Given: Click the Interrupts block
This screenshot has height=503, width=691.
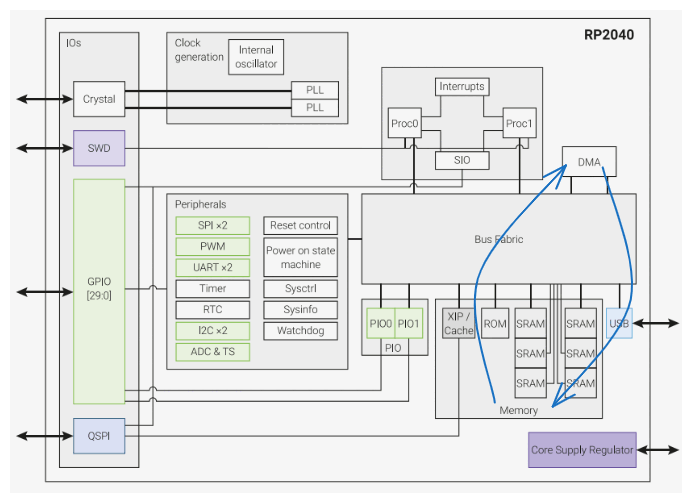Looking at the screenshot, I should [x=462, y=86].
